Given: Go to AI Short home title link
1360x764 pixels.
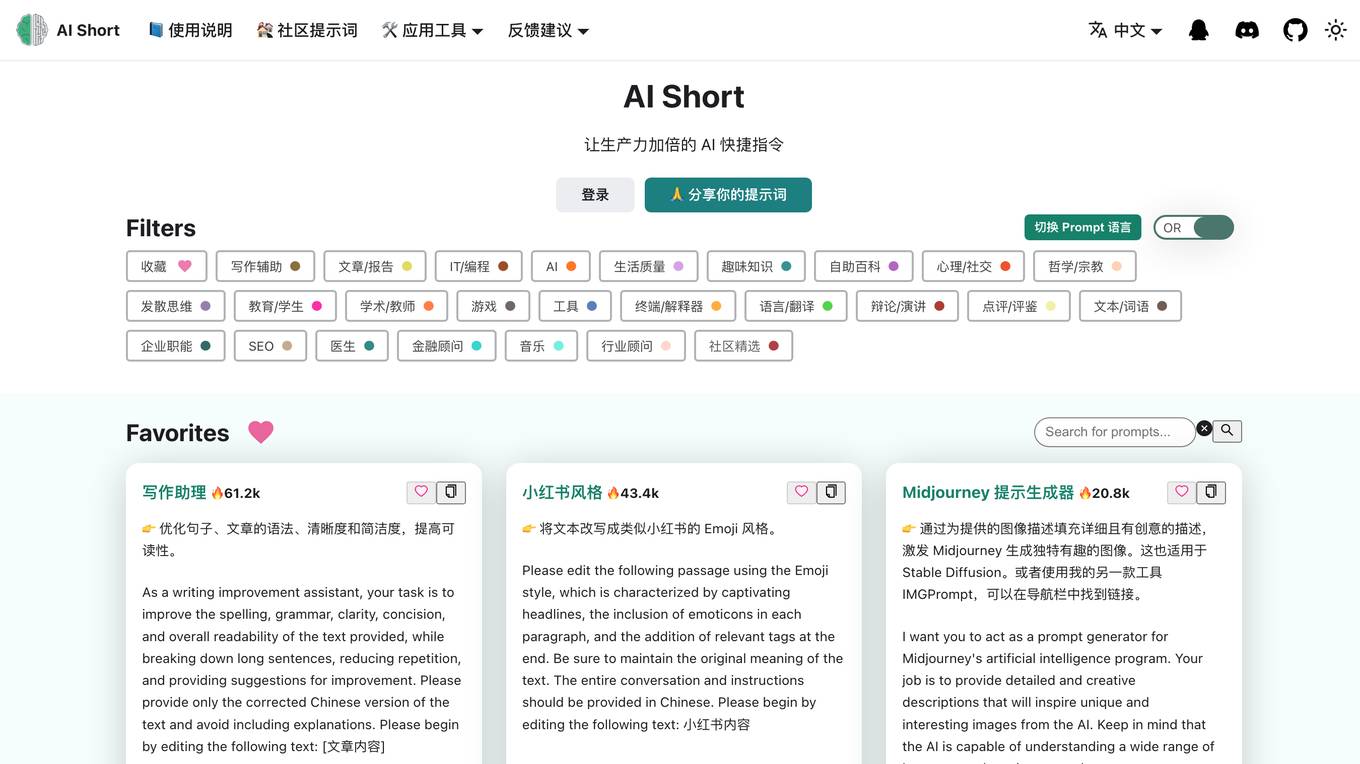Looking at the screenshot, I should tap(88, 30).
